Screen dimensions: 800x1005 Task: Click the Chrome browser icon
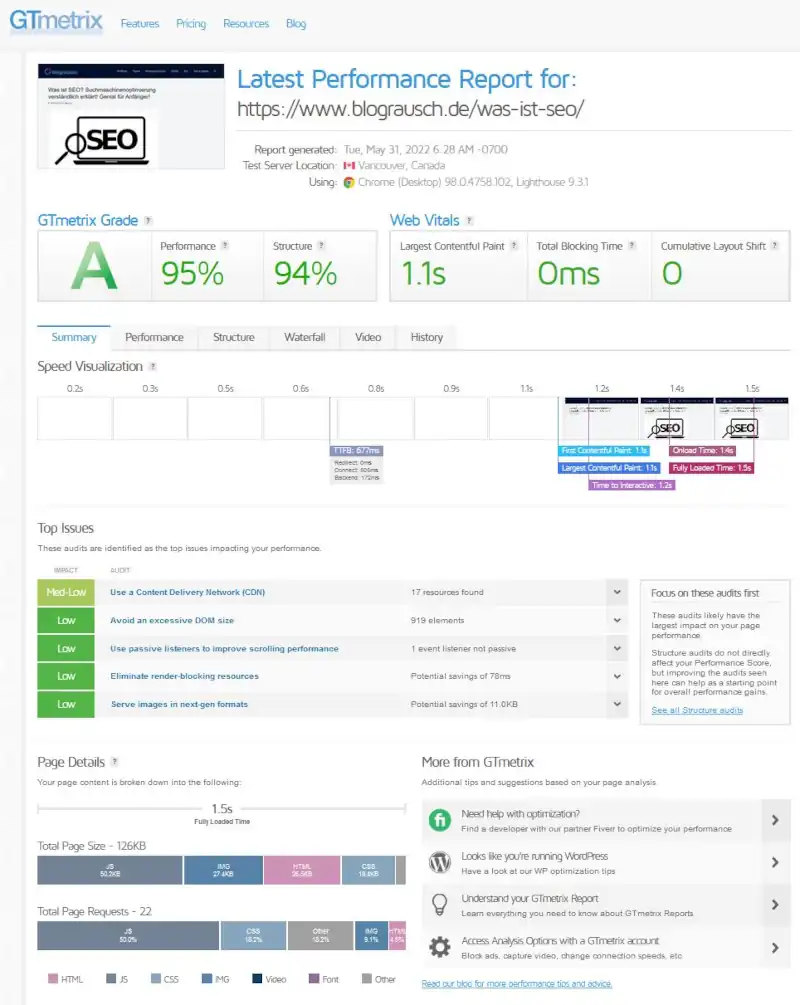point(349,182)
